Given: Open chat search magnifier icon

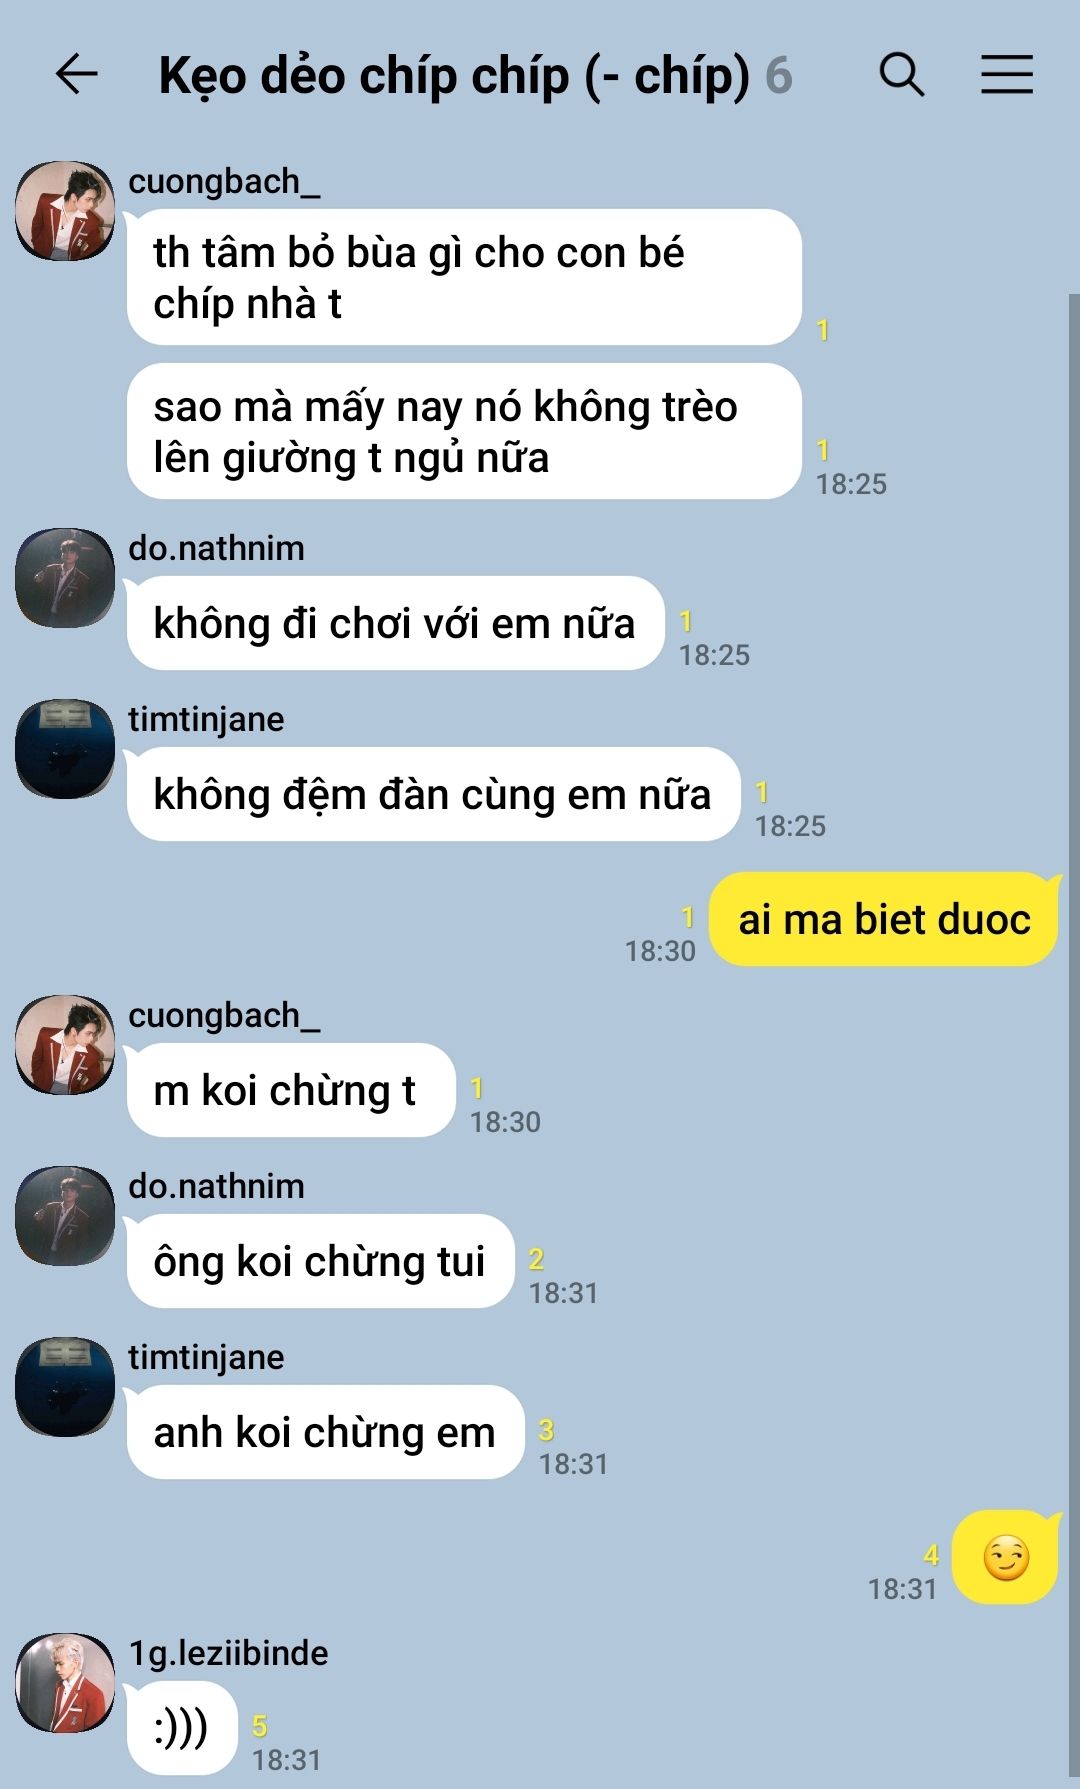Looking at the screenshot, I should click(x=901, y=74).
